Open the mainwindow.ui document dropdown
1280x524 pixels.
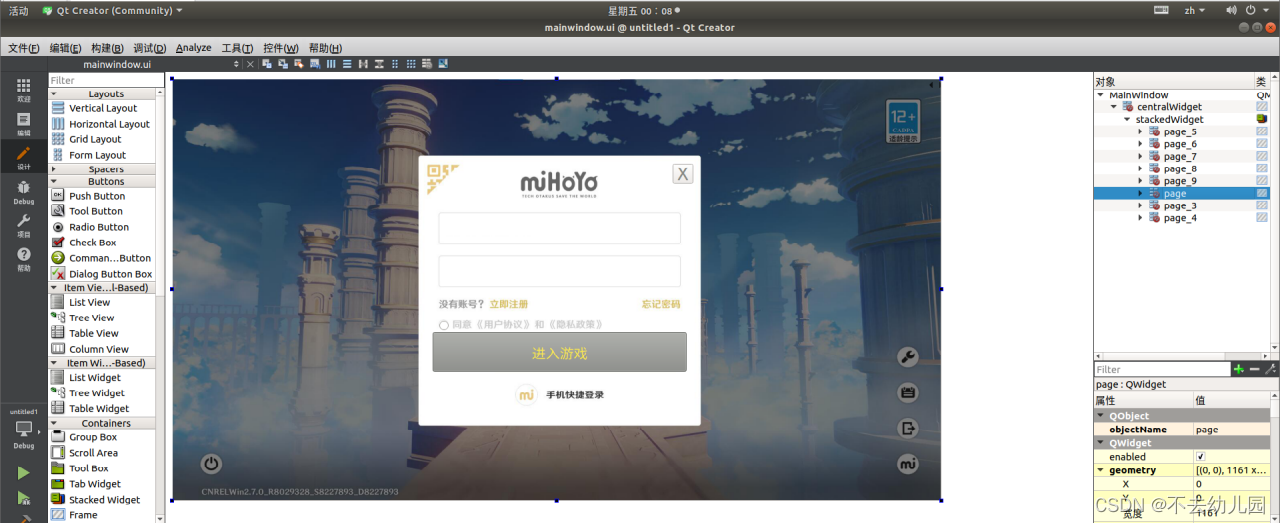pos(237,64)
